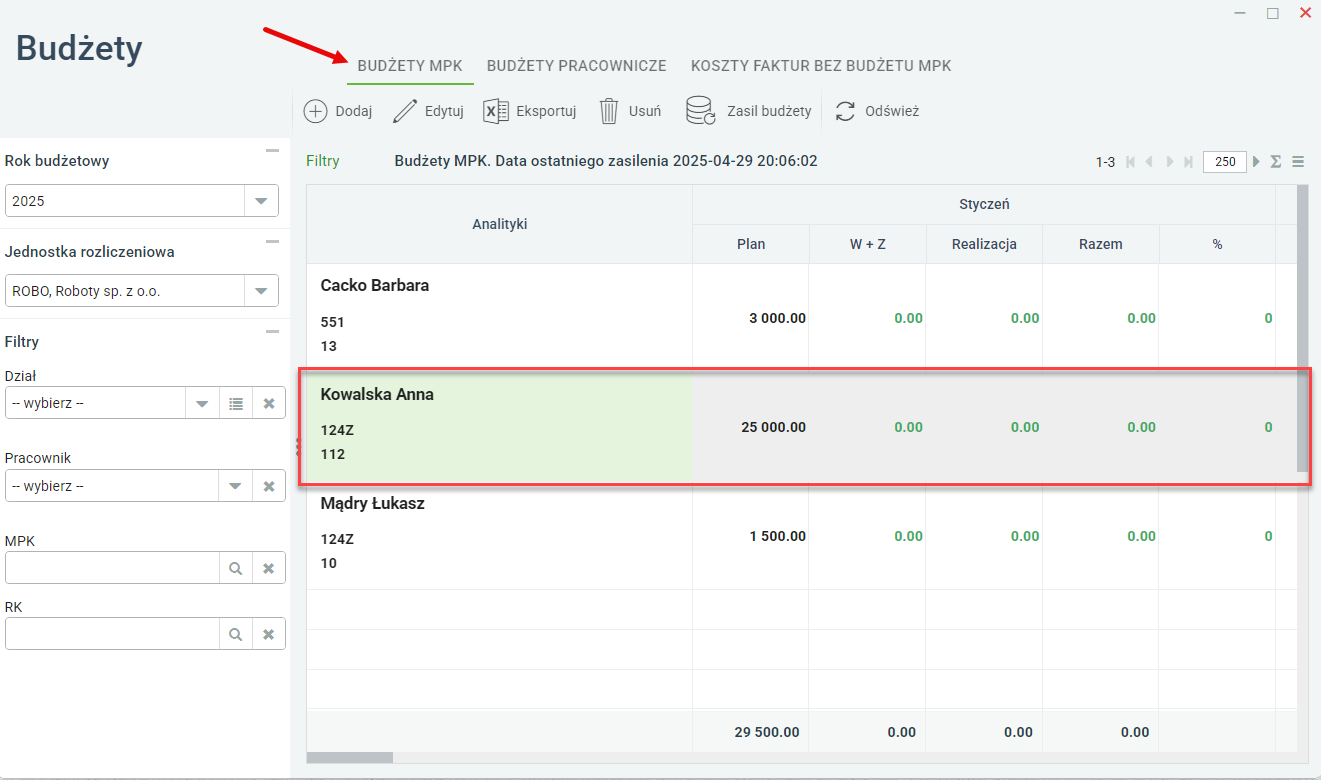Select the Kowalska Anna row

801,427
